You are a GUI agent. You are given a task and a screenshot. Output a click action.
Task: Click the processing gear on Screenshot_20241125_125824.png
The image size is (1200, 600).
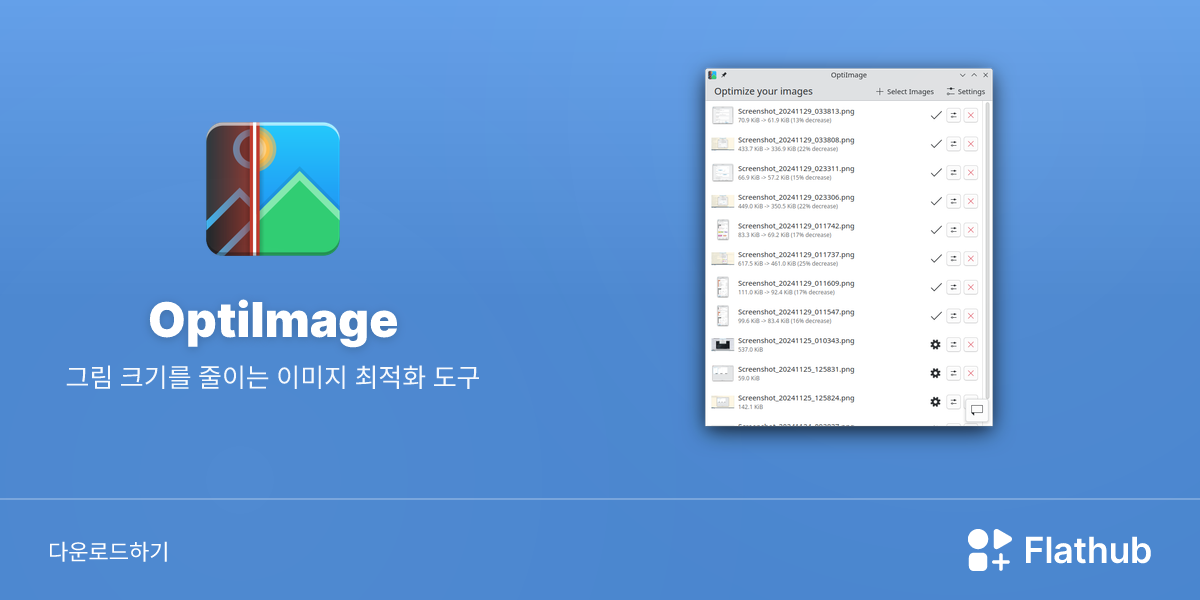(936, 402)
